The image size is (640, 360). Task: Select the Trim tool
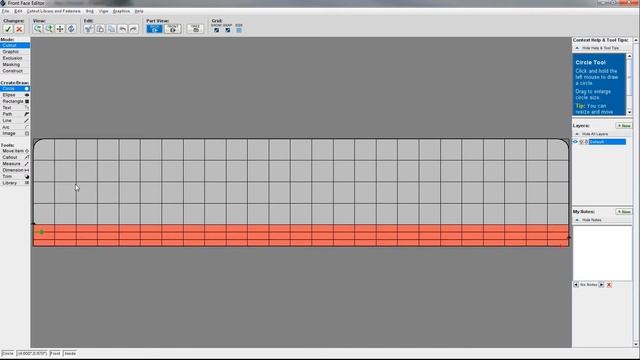coord(15,177)
